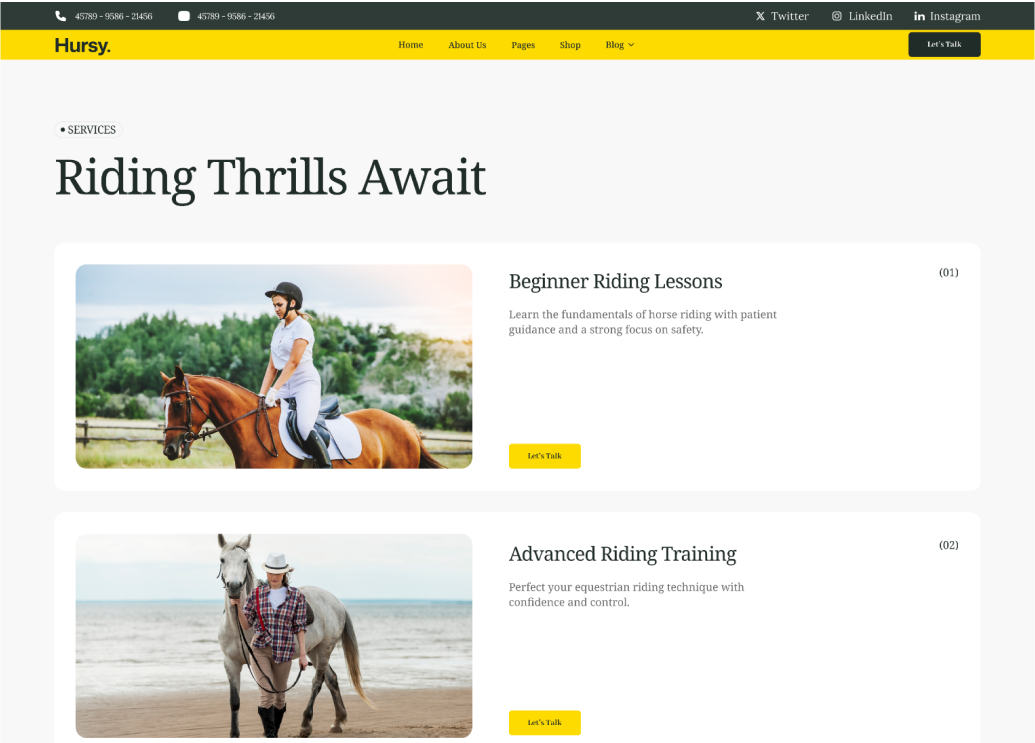
Task: Open the Home menu item
Action: point(411,45)
